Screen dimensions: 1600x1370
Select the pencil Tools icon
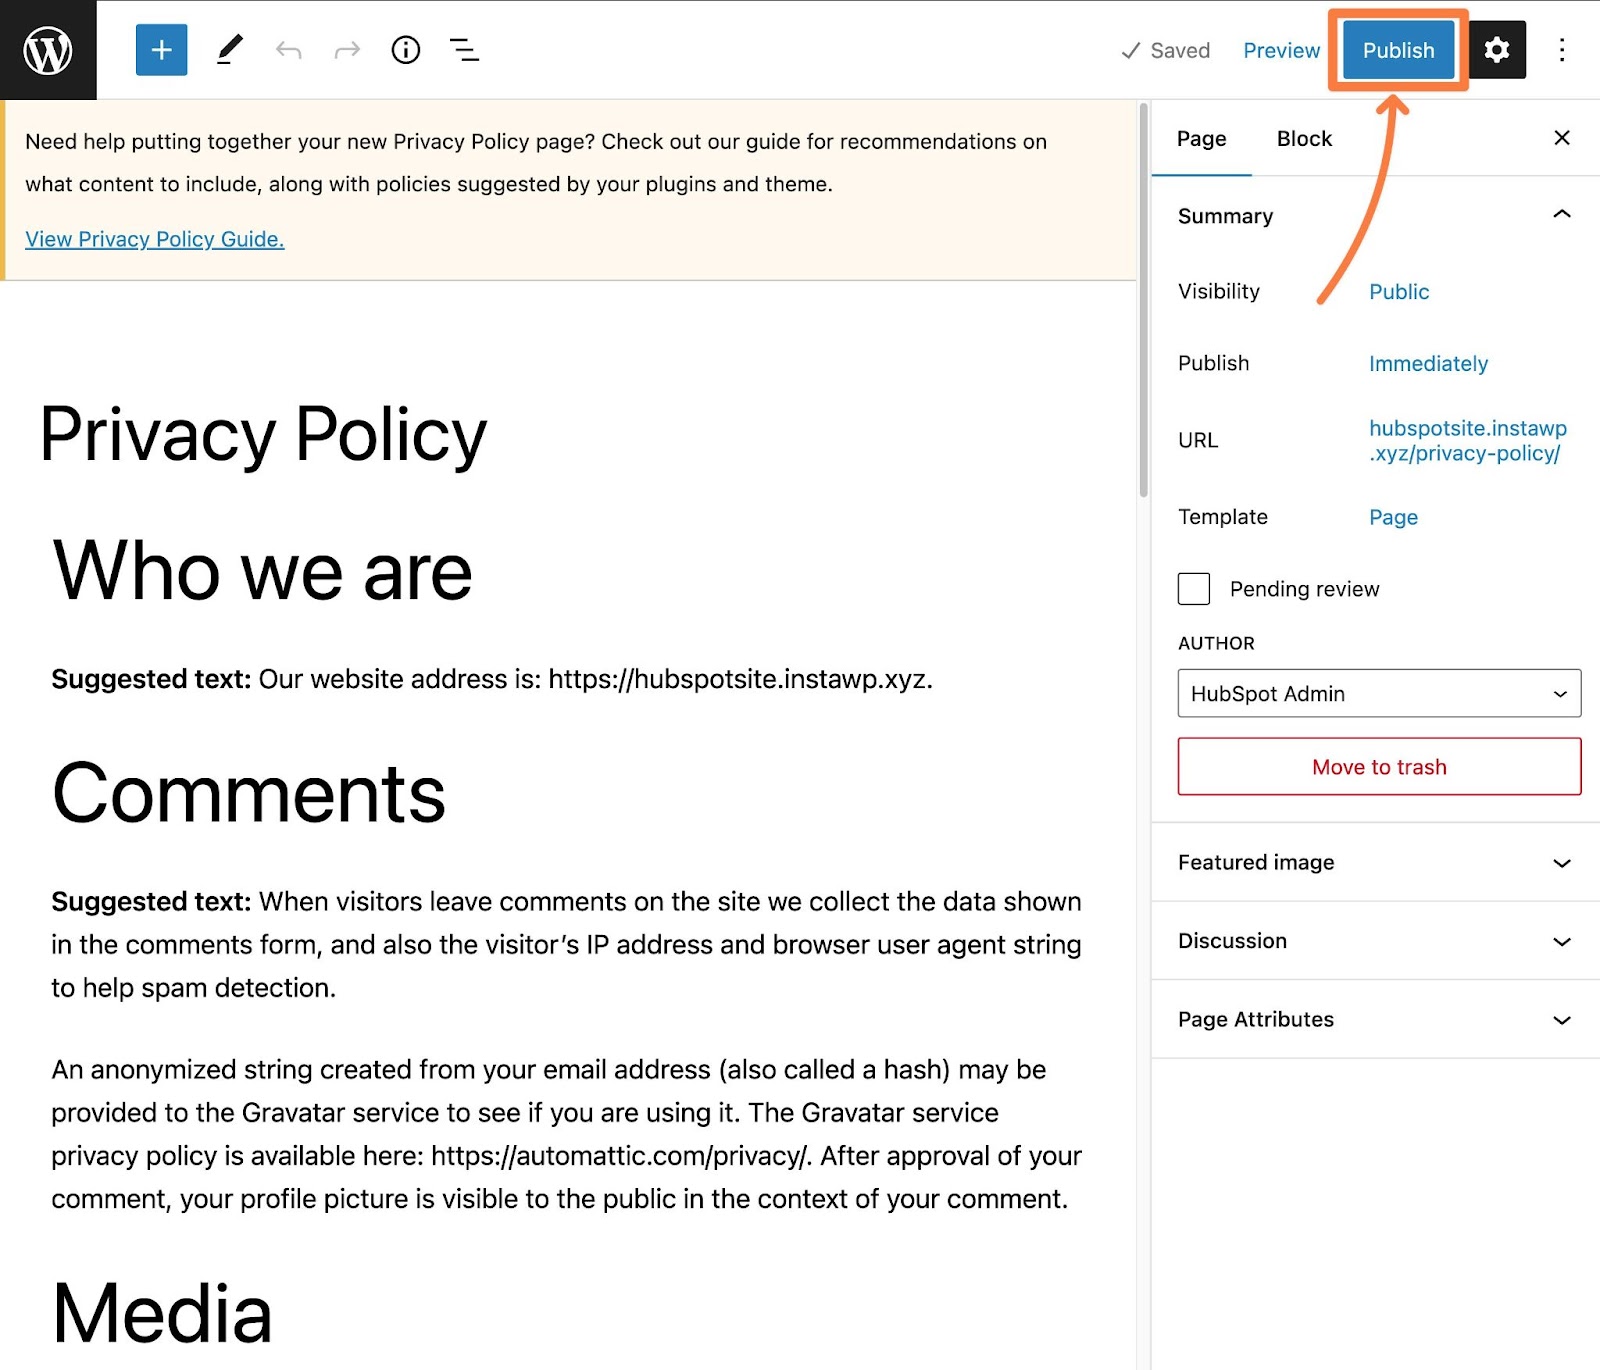pyautogui.click(x=229, y=50)
